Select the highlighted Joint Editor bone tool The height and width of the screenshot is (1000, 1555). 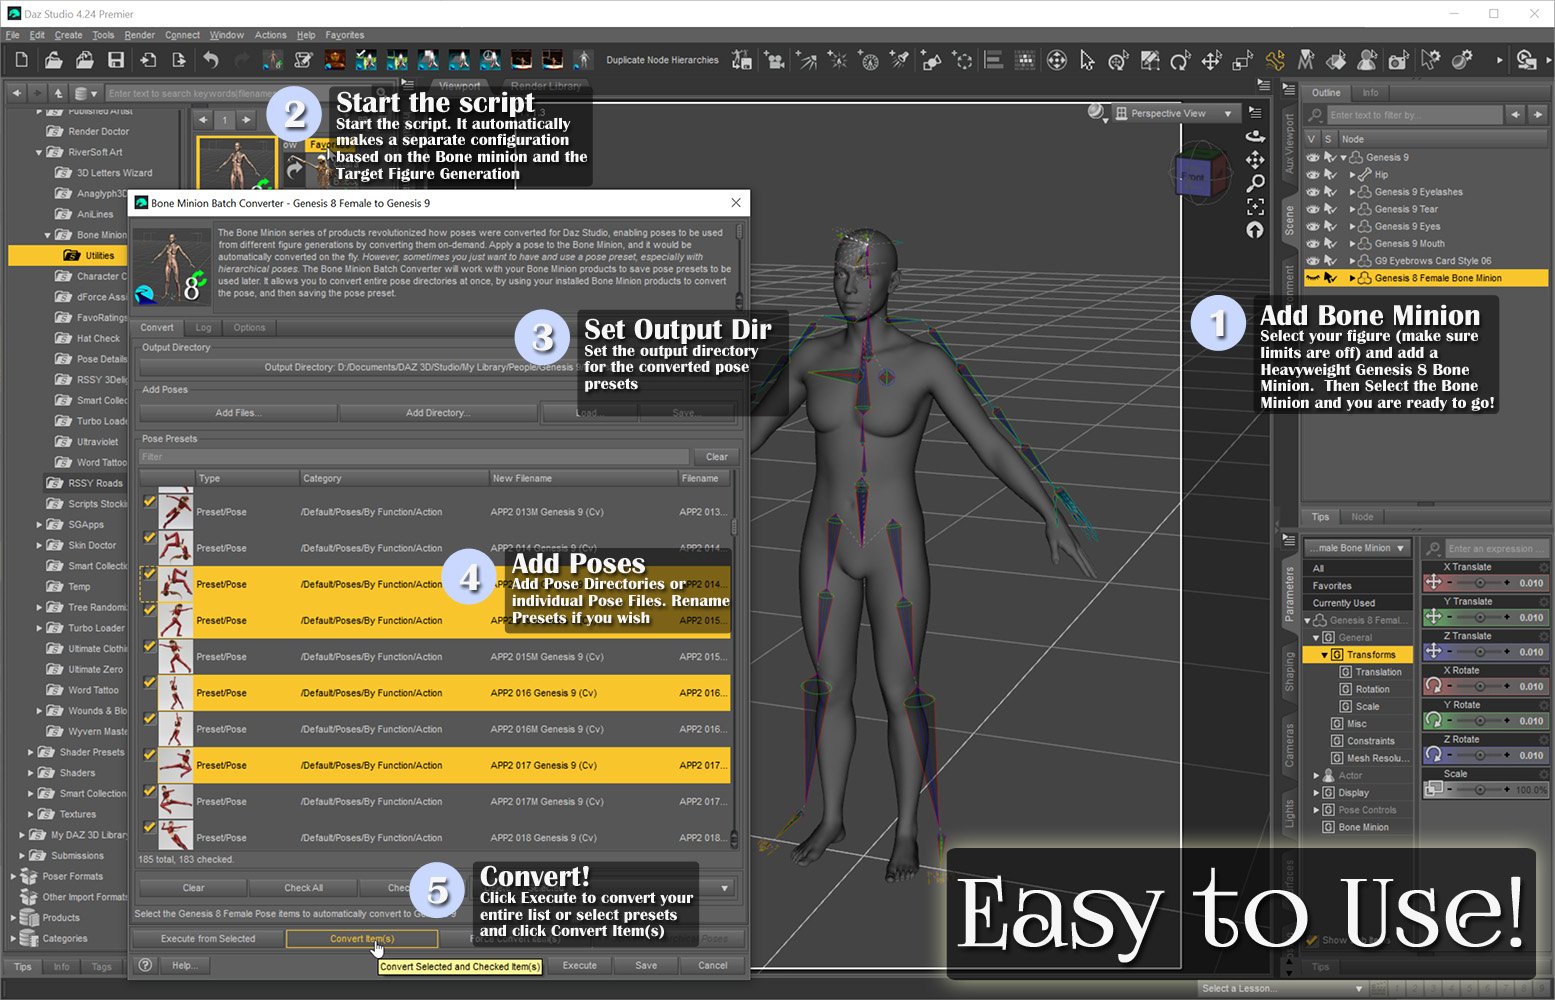1274,61
